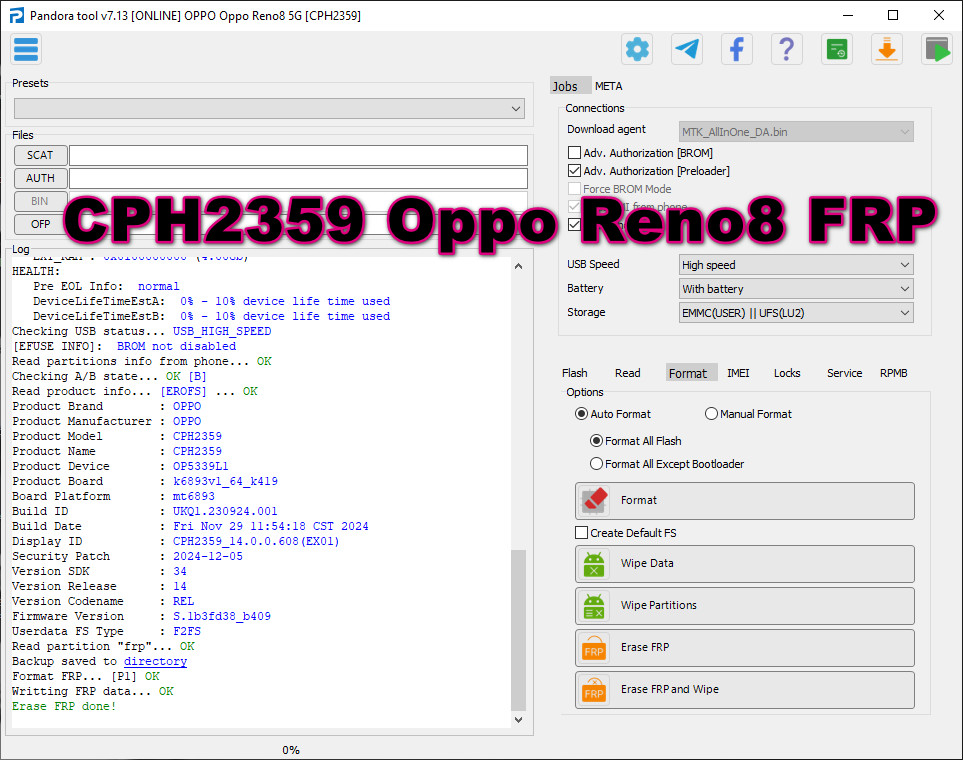The image size is (963, 760).
Task: Click the OFP file button
Action: (x=40, y=224)
